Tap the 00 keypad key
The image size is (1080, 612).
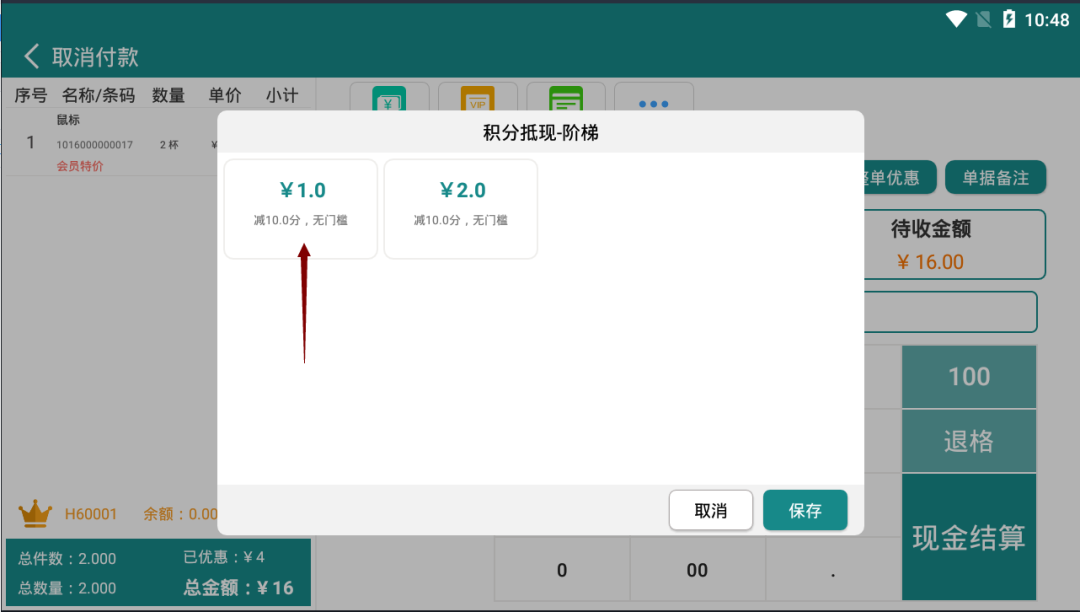pos(697,570)
